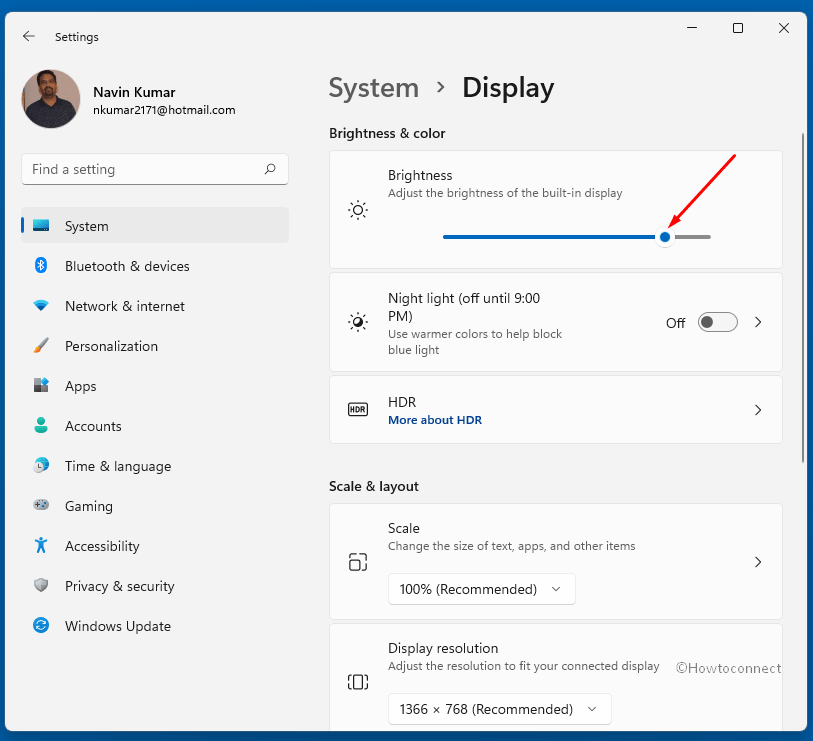Go to Apps settings
This screenshot has height=741, width=813.
pos(155,385)
